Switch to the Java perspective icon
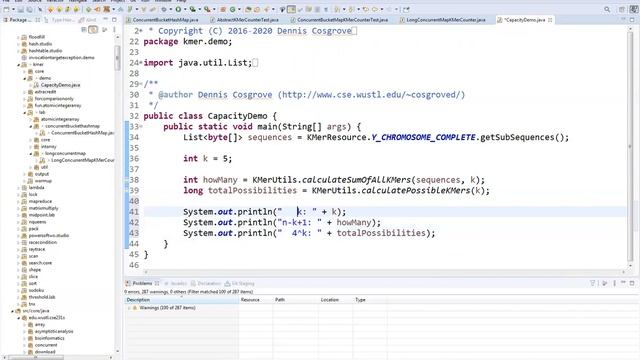The image size is (640, 360). 633,9
